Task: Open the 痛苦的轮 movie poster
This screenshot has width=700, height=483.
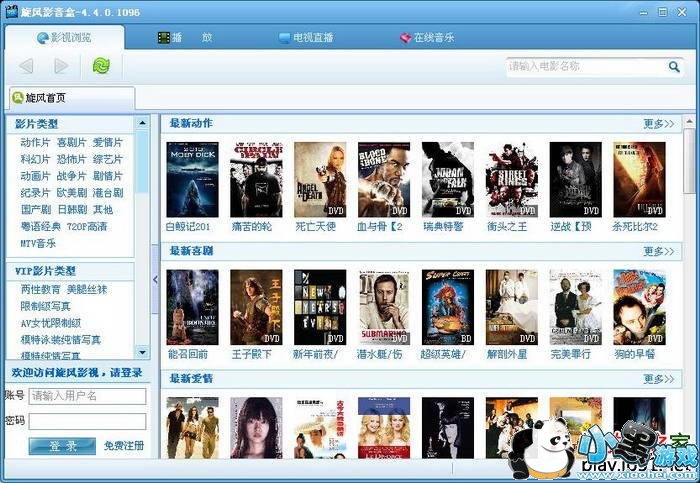Action: point(256,179)
